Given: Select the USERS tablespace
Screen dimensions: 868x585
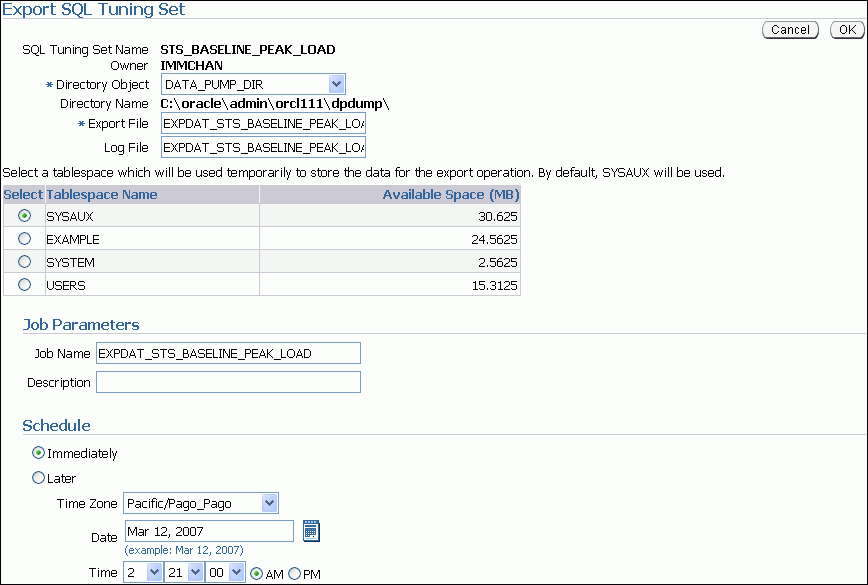Looking at the screenshot, I should click(x=23, y=285).
